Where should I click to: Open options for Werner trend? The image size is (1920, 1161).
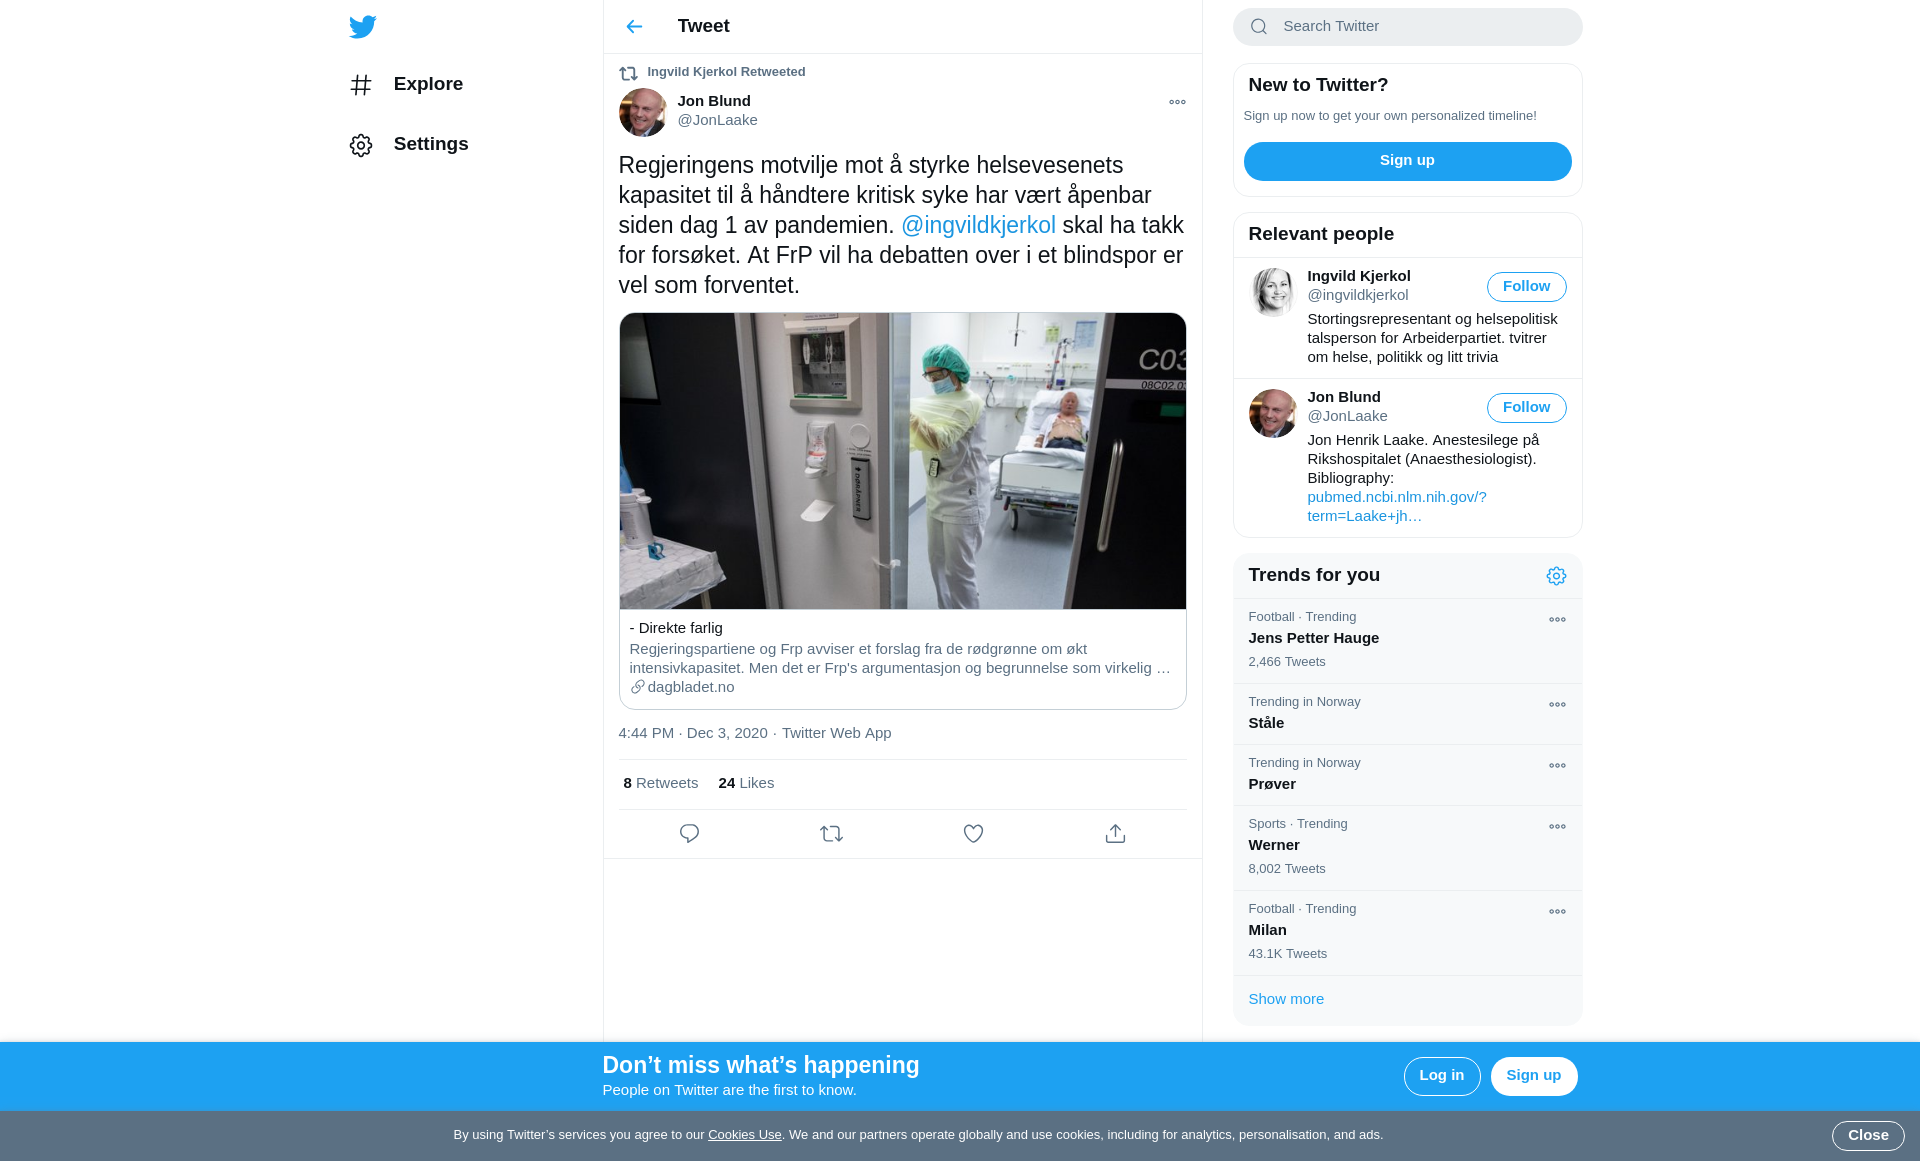click(x=1557, y=827)
